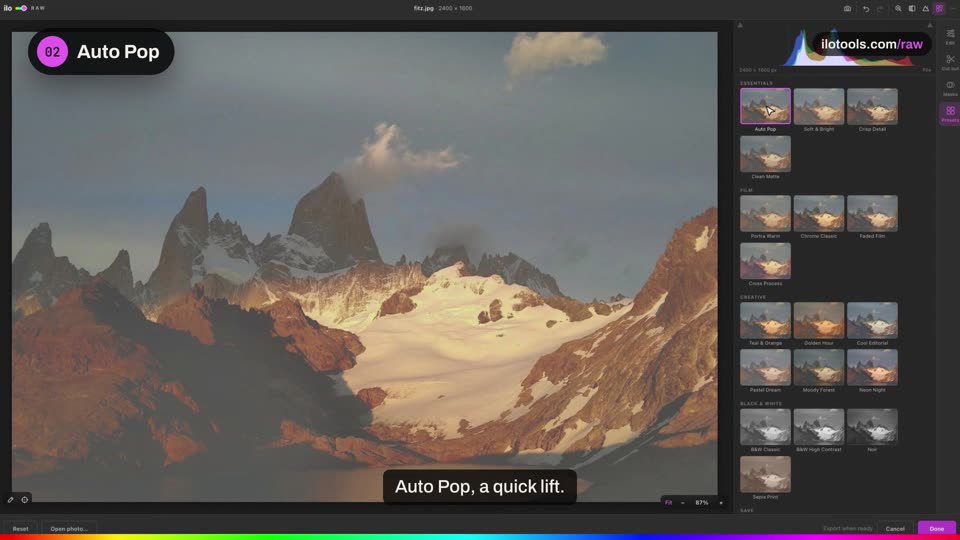Select the B&W Classic preset

click(x=765, y=427)
